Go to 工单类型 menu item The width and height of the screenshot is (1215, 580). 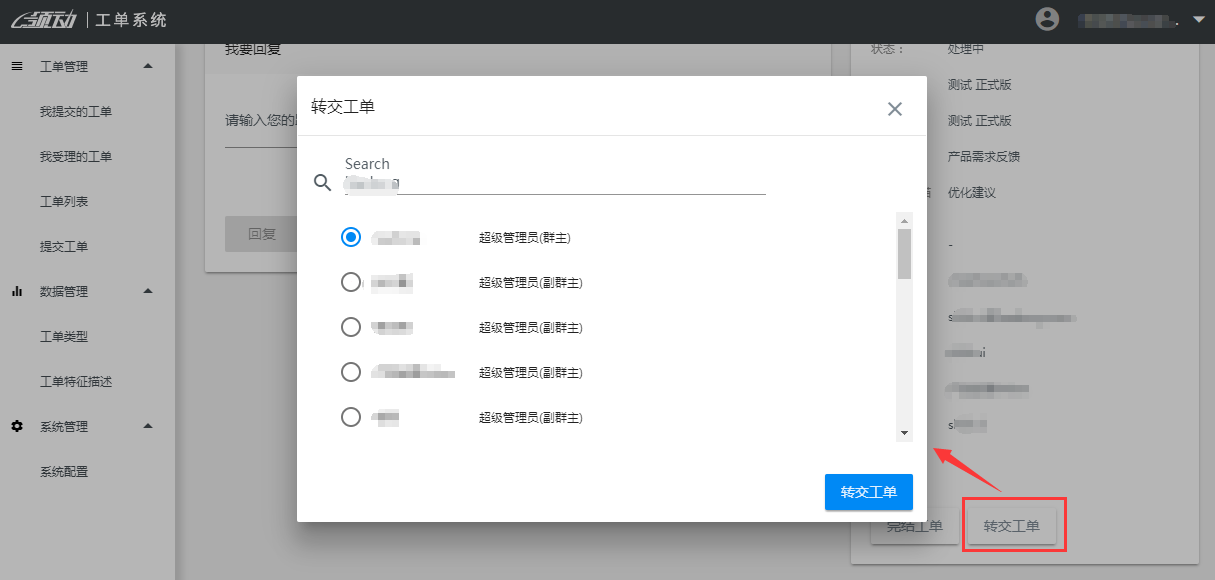point(64,337)
